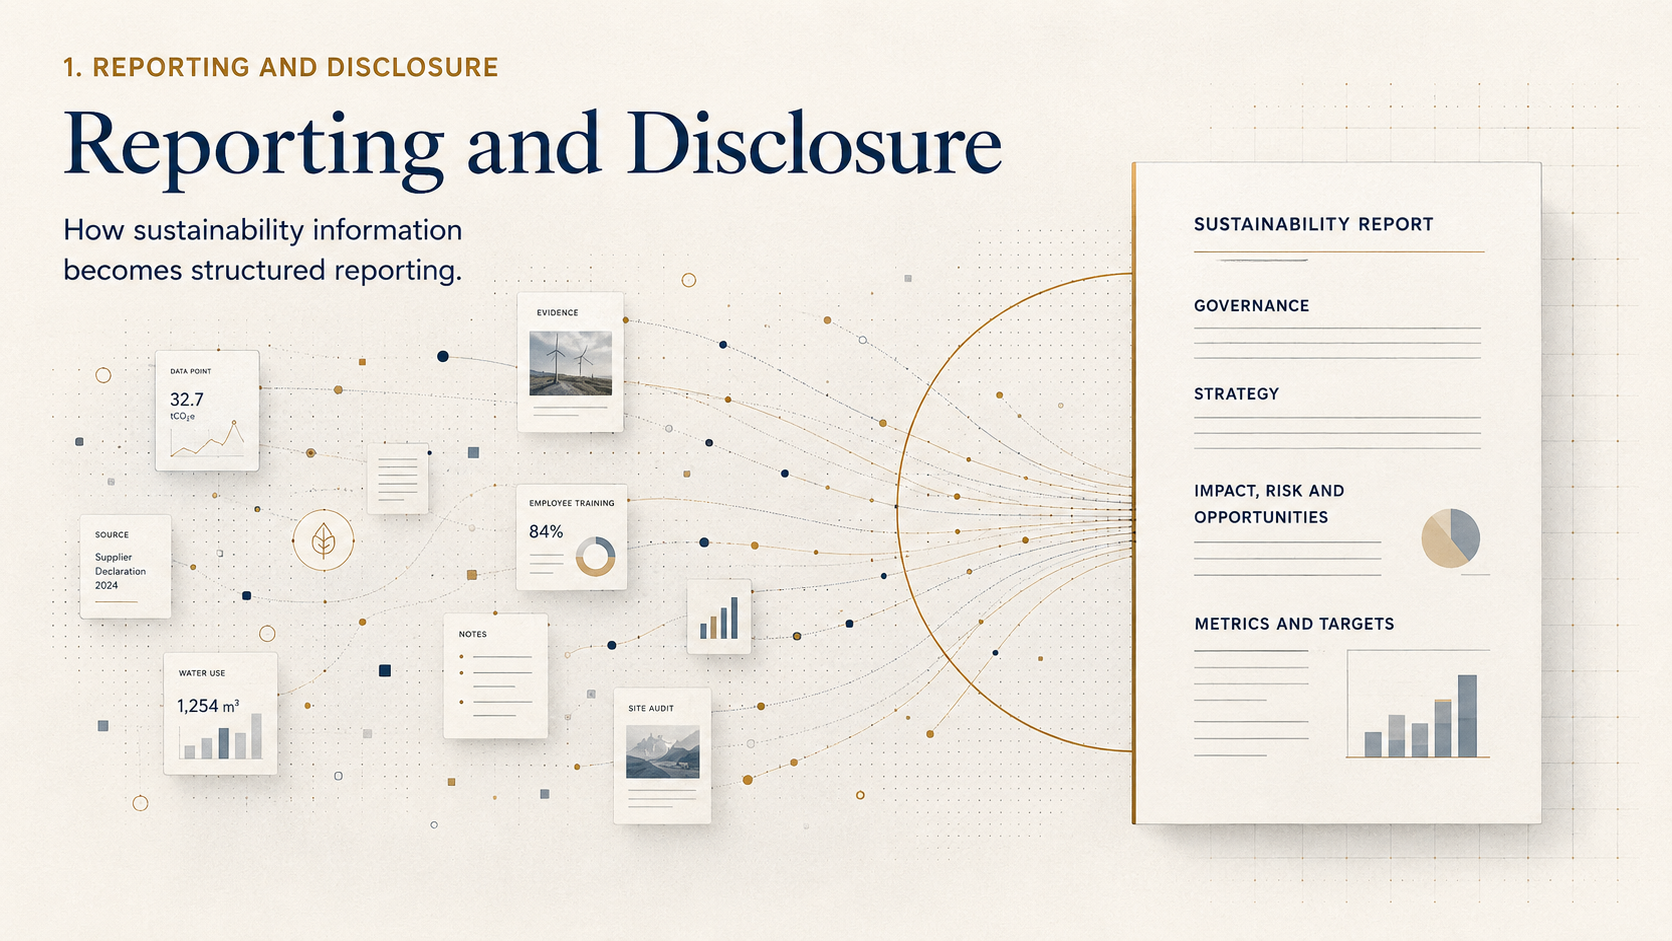This screenshot has width=1672, height=941.
Task: Click the "EVIDENCE" card label
Action: click(x=557, y=313)
